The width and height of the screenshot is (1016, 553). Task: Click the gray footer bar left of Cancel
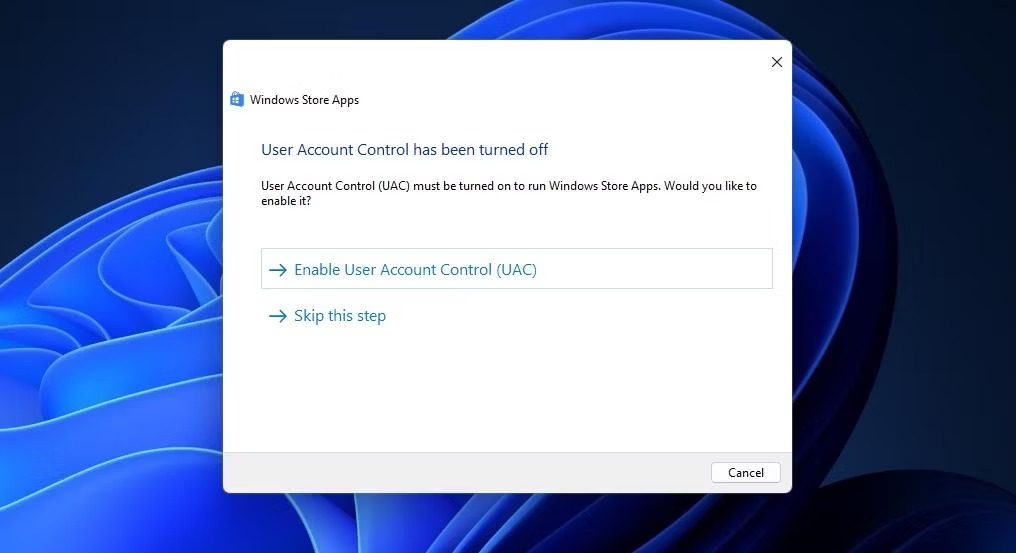[467, 473]
